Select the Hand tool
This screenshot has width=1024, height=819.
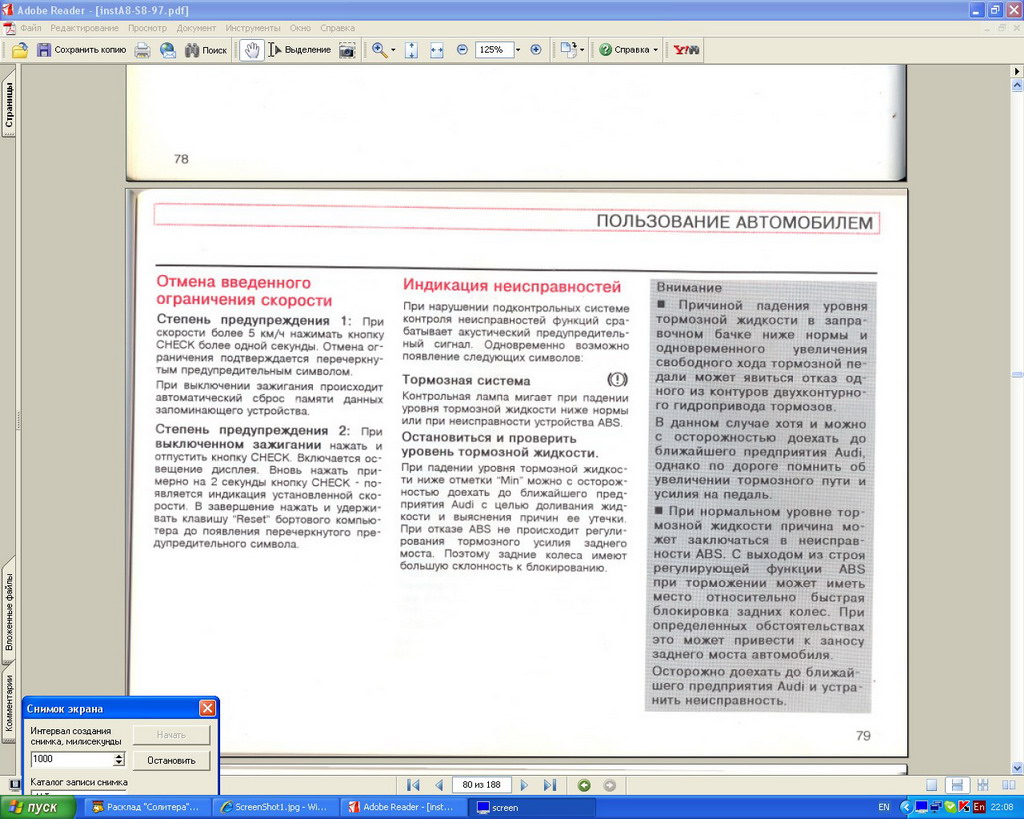[x=251, y=50]
